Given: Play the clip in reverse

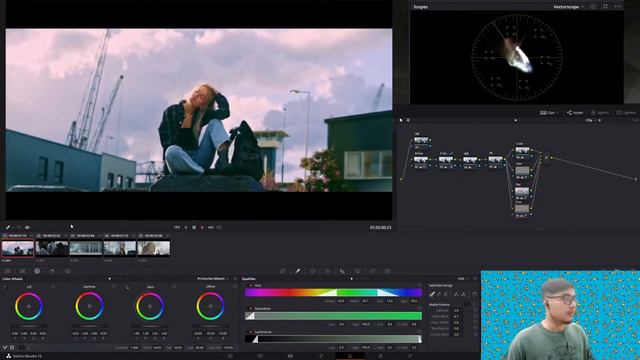Looking at the screenshot, I should pyautogui.click(x=186, y=227).
